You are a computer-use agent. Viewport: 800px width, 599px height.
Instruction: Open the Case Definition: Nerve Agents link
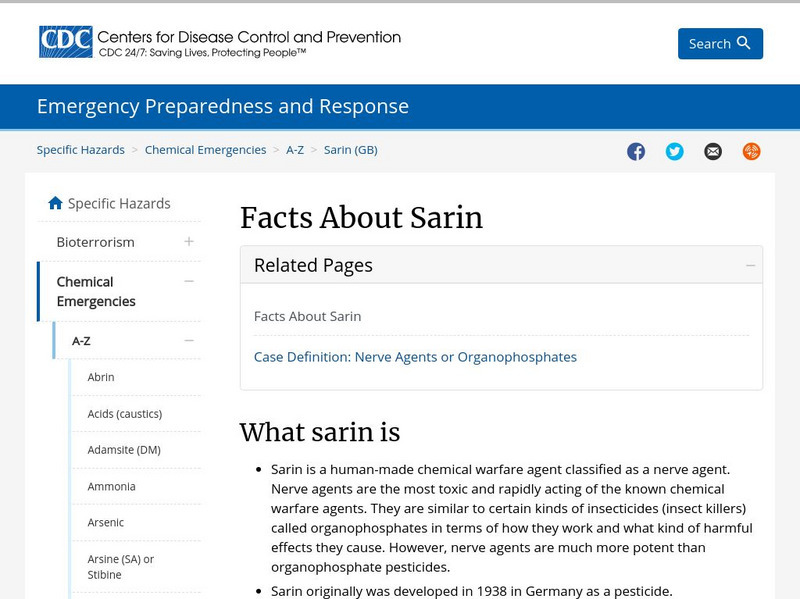click(x=414, y=356)
